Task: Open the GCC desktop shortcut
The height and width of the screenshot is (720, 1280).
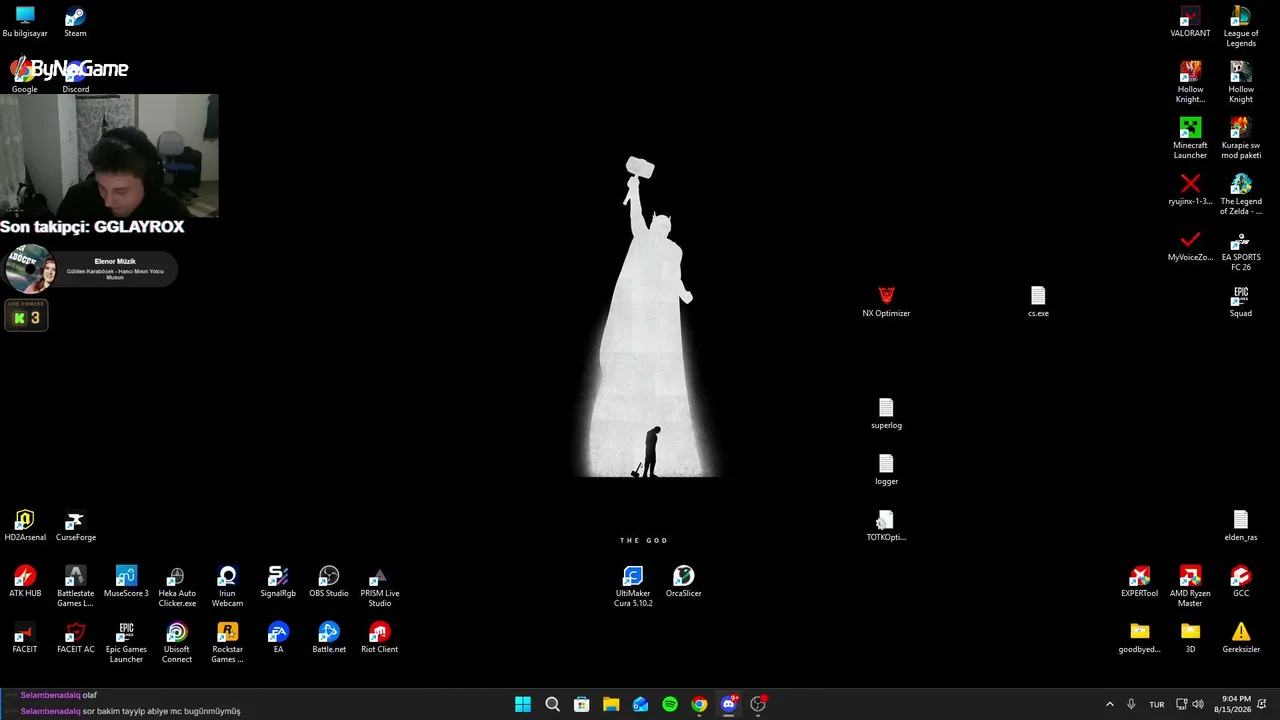Action: 1241,582
